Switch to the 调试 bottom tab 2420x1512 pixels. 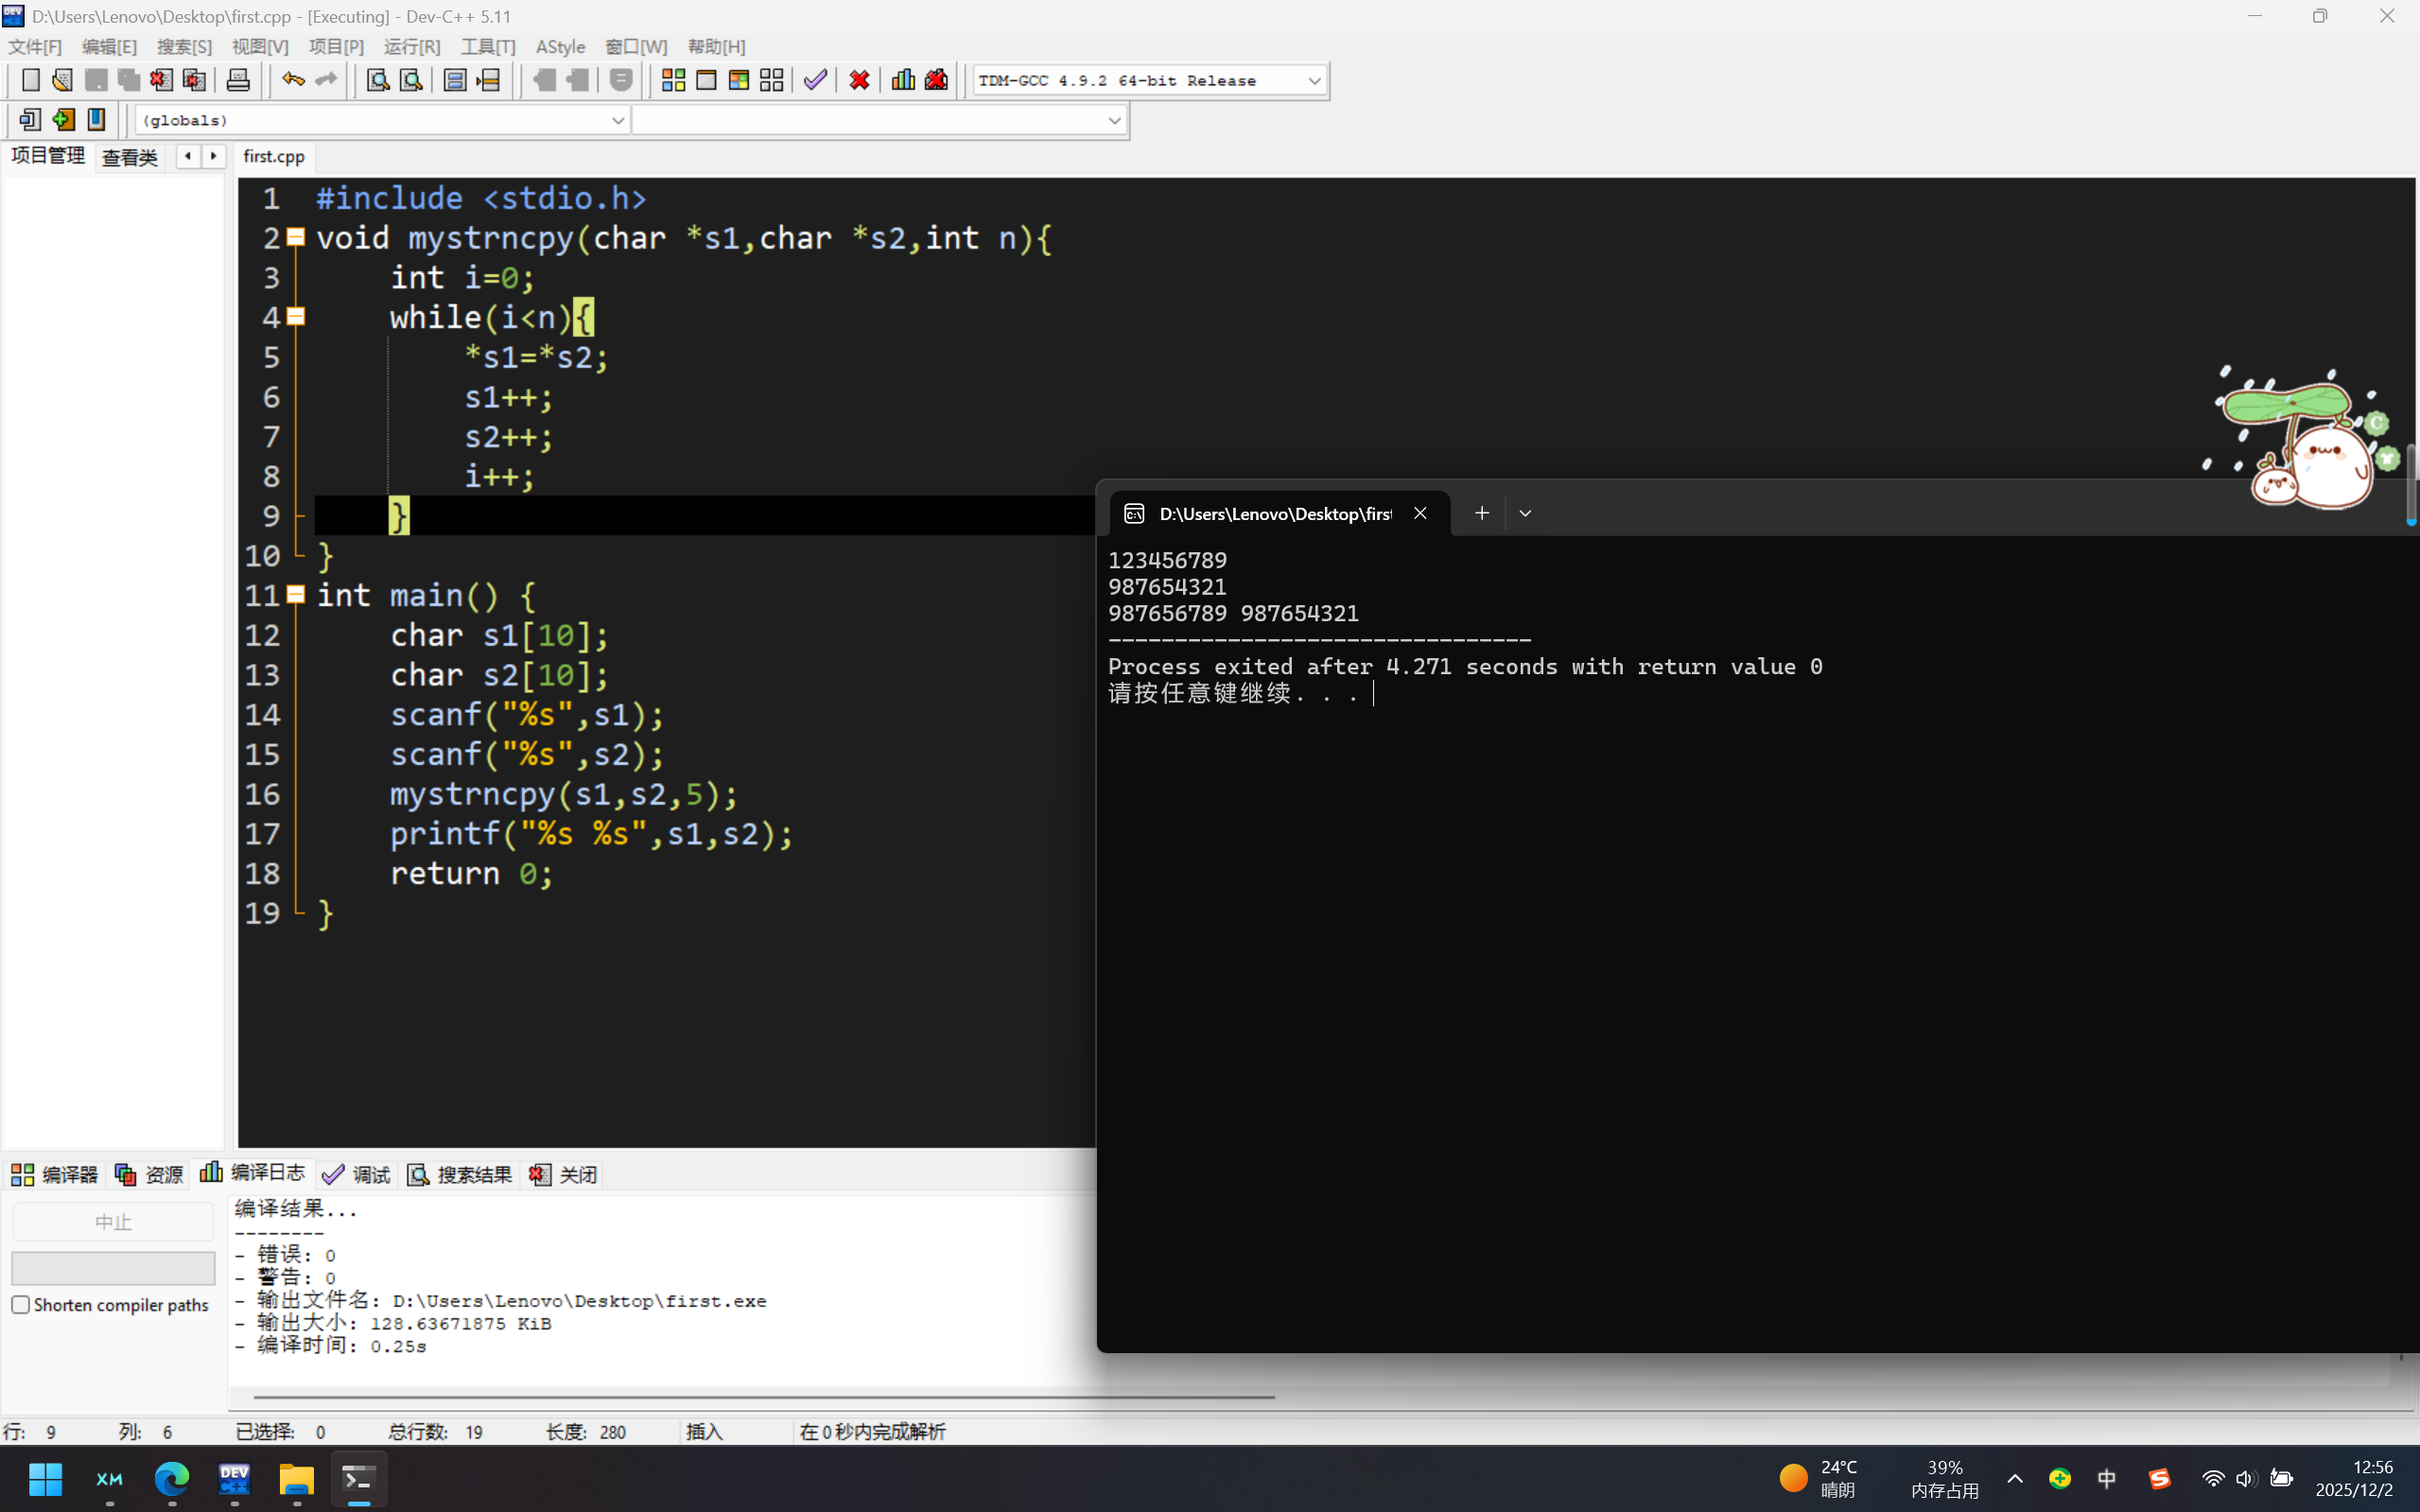pos(357,1174)
